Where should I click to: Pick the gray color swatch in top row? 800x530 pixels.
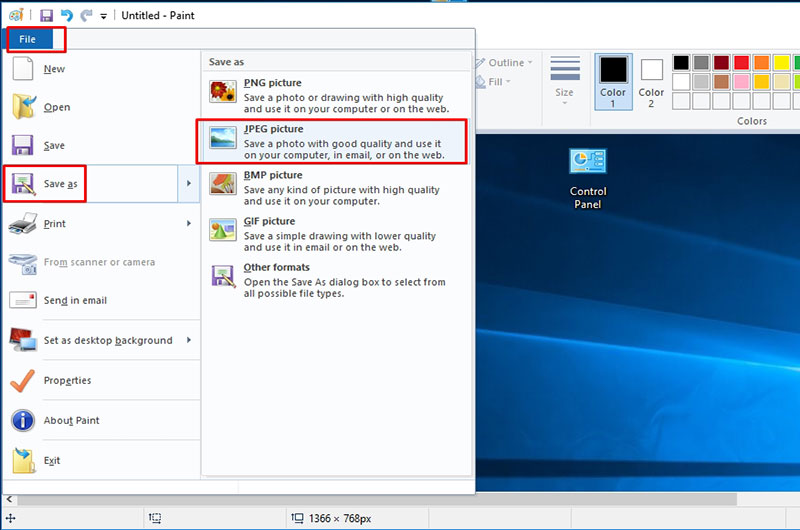pyautogui.click(x=701, y=63)
